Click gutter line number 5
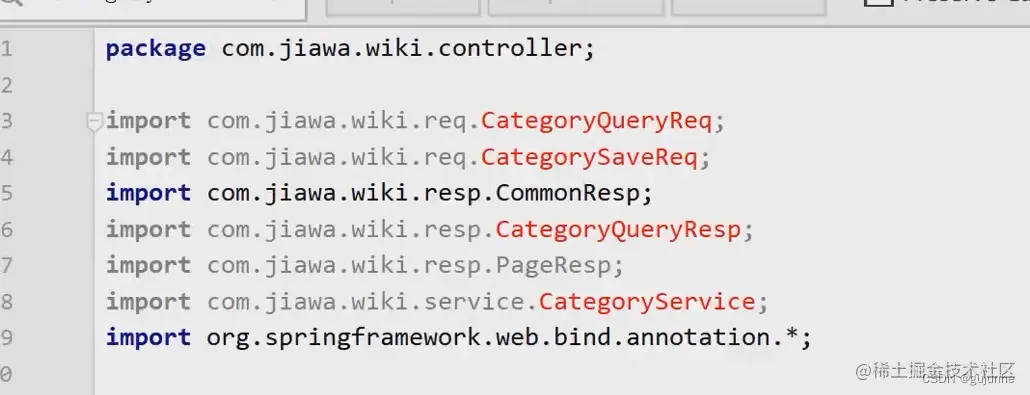Screen dimensions: 1030x395 point(6,194)
